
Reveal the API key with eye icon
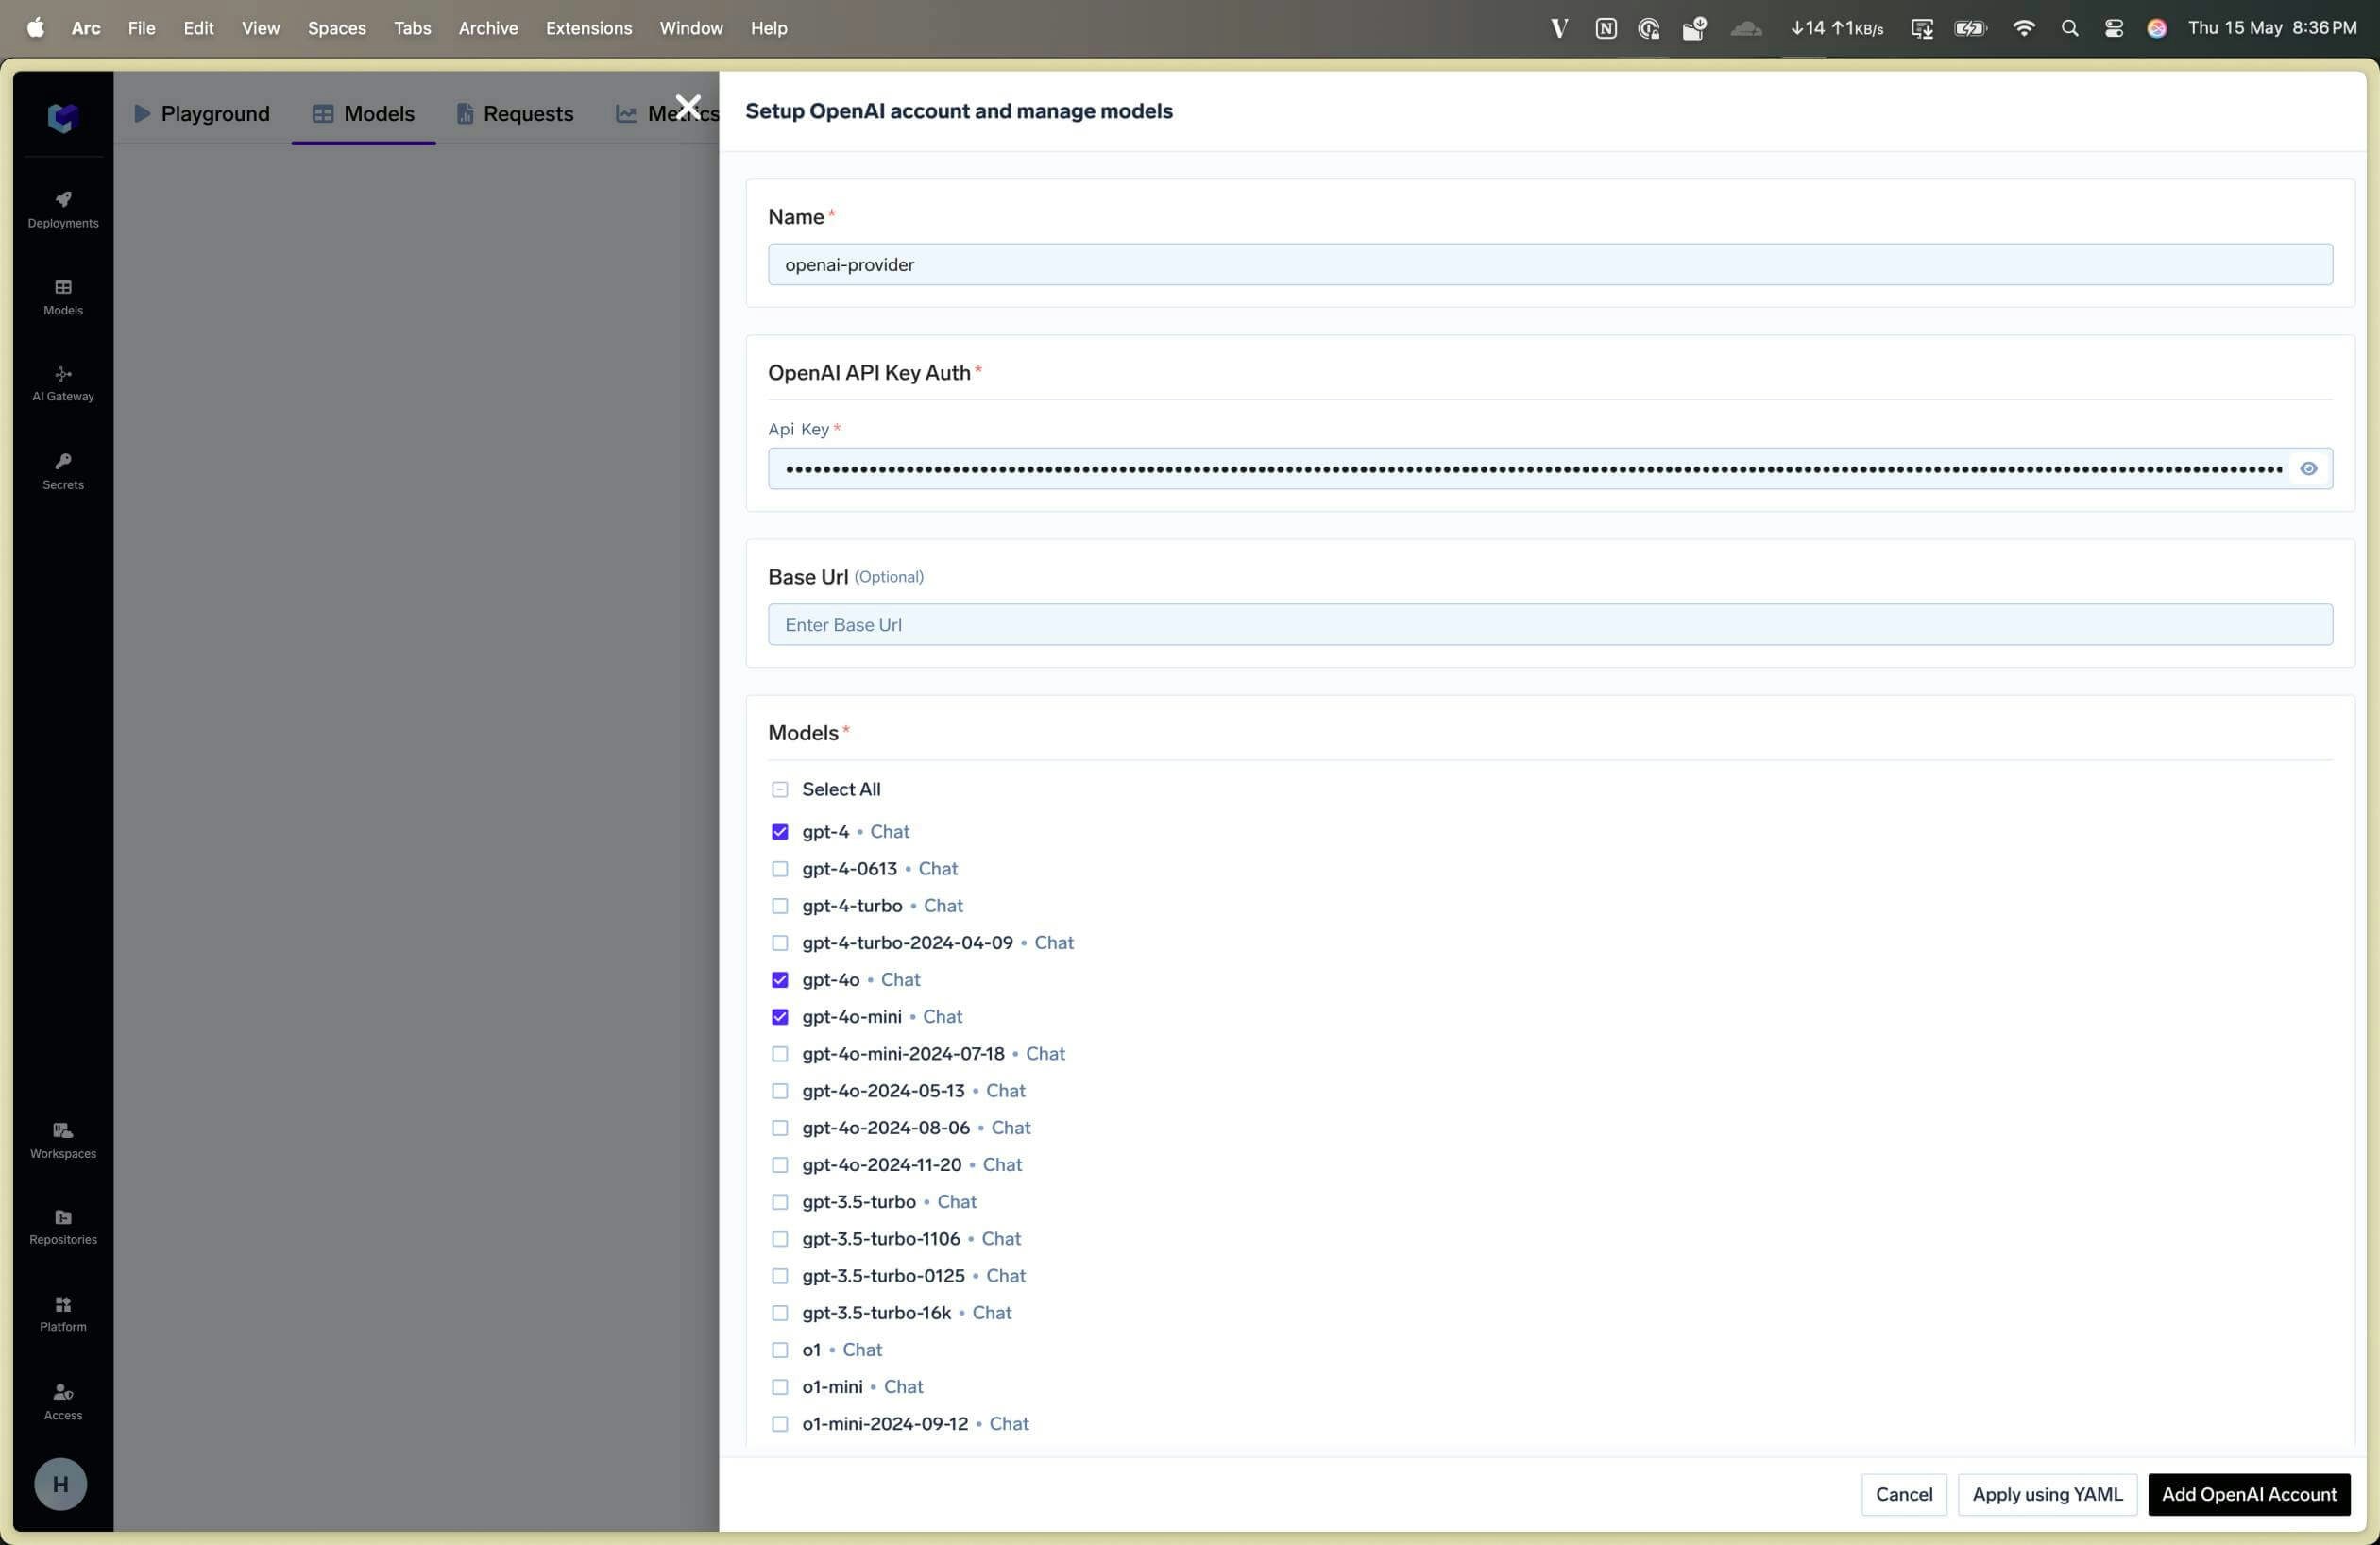coord(2308,469)
